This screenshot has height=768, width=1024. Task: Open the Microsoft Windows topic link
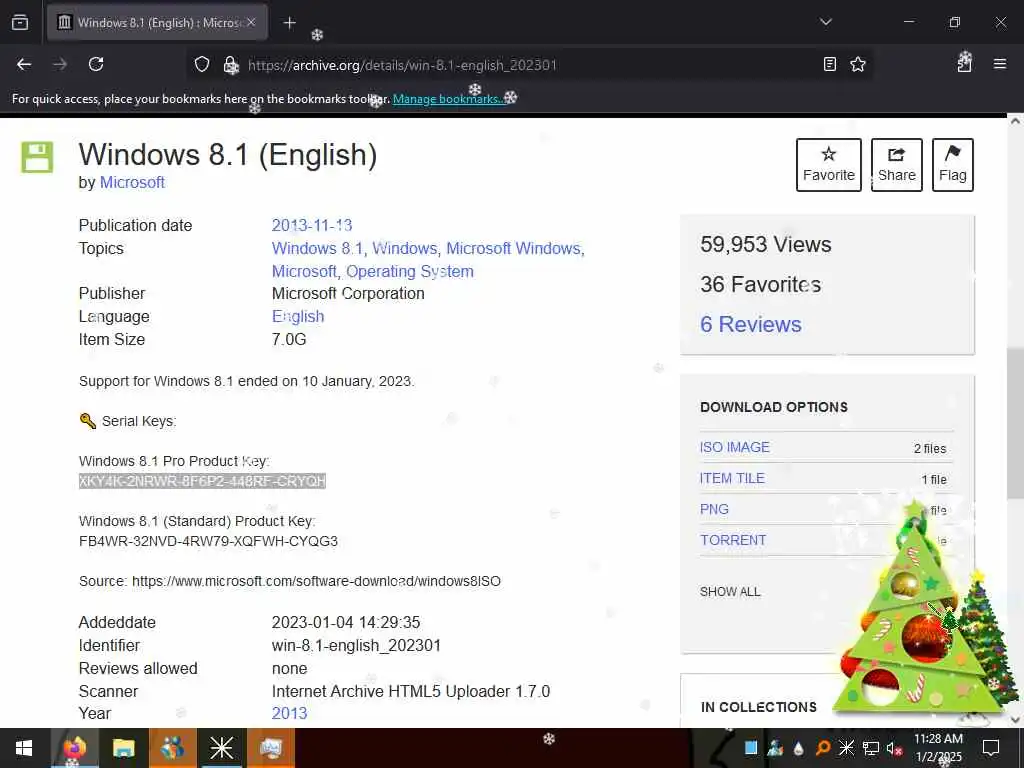click(513, 248)
